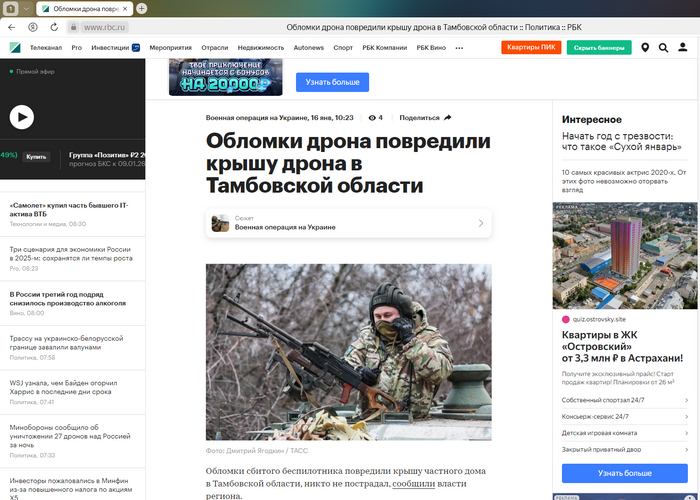Expand the Военная операция на Украине story chevron
The height and width of the screenshot is (500, 700).
[481, 223]
